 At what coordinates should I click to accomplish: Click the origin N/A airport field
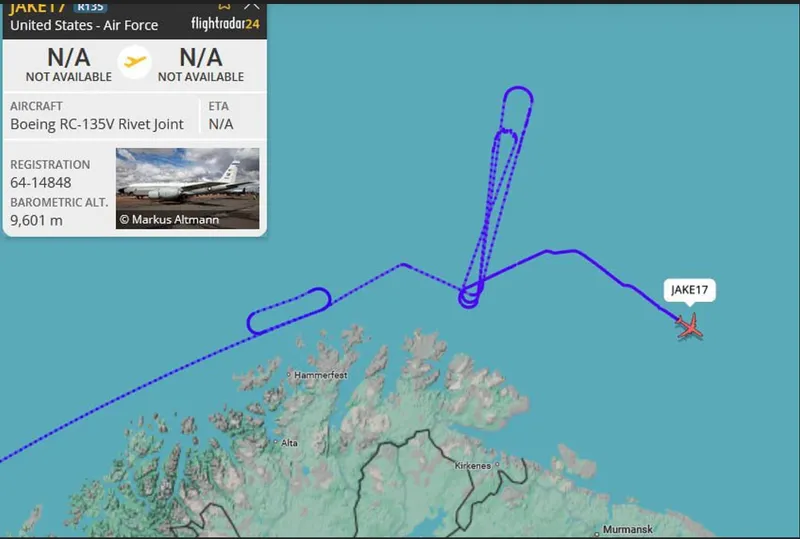69,64
